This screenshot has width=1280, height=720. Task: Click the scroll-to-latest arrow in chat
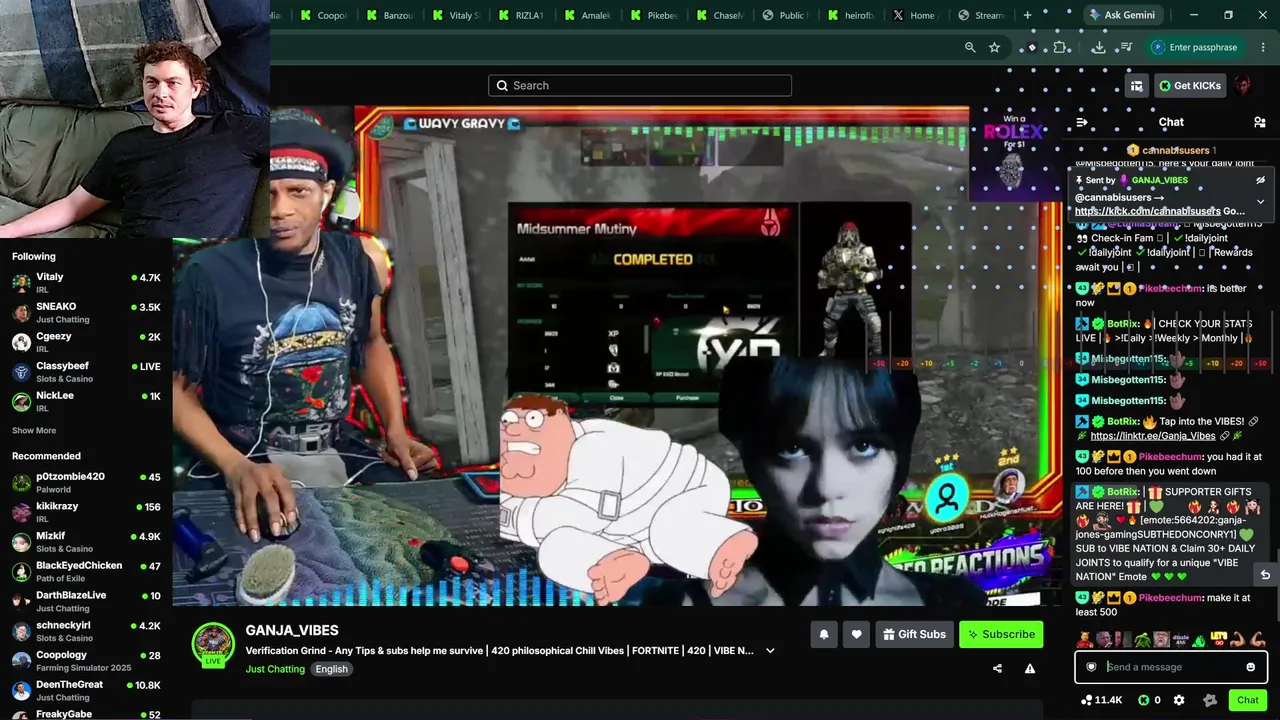(1265, 575)
